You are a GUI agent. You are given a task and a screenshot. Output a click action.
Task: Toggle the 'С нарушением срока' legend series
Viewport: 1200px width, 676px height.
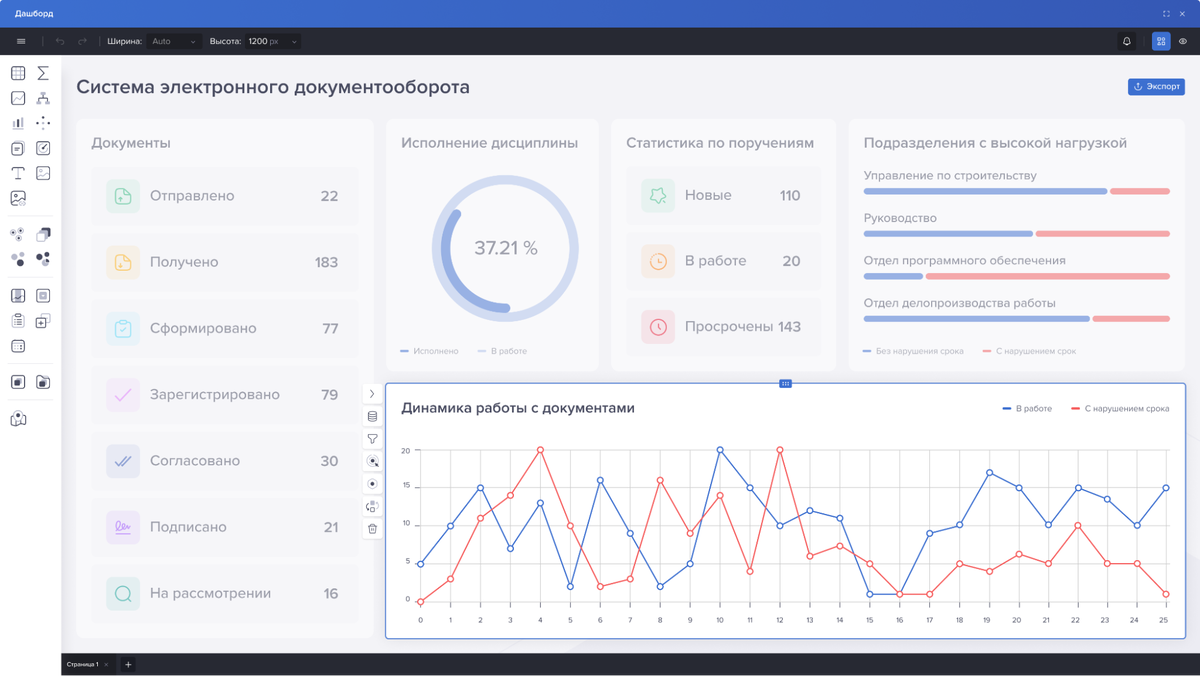[x=1120, y=409]
